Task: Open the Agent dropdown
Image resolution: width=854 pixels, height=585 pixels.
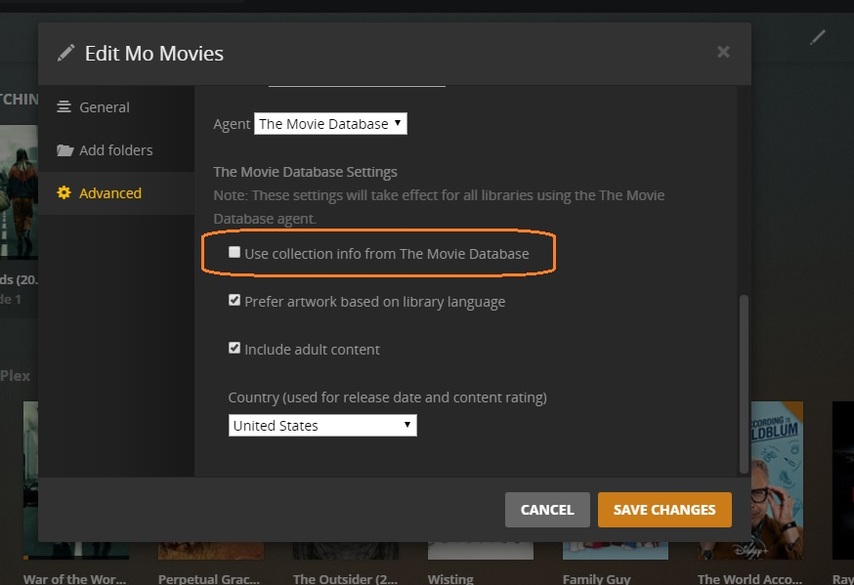Action: (331, 124)
